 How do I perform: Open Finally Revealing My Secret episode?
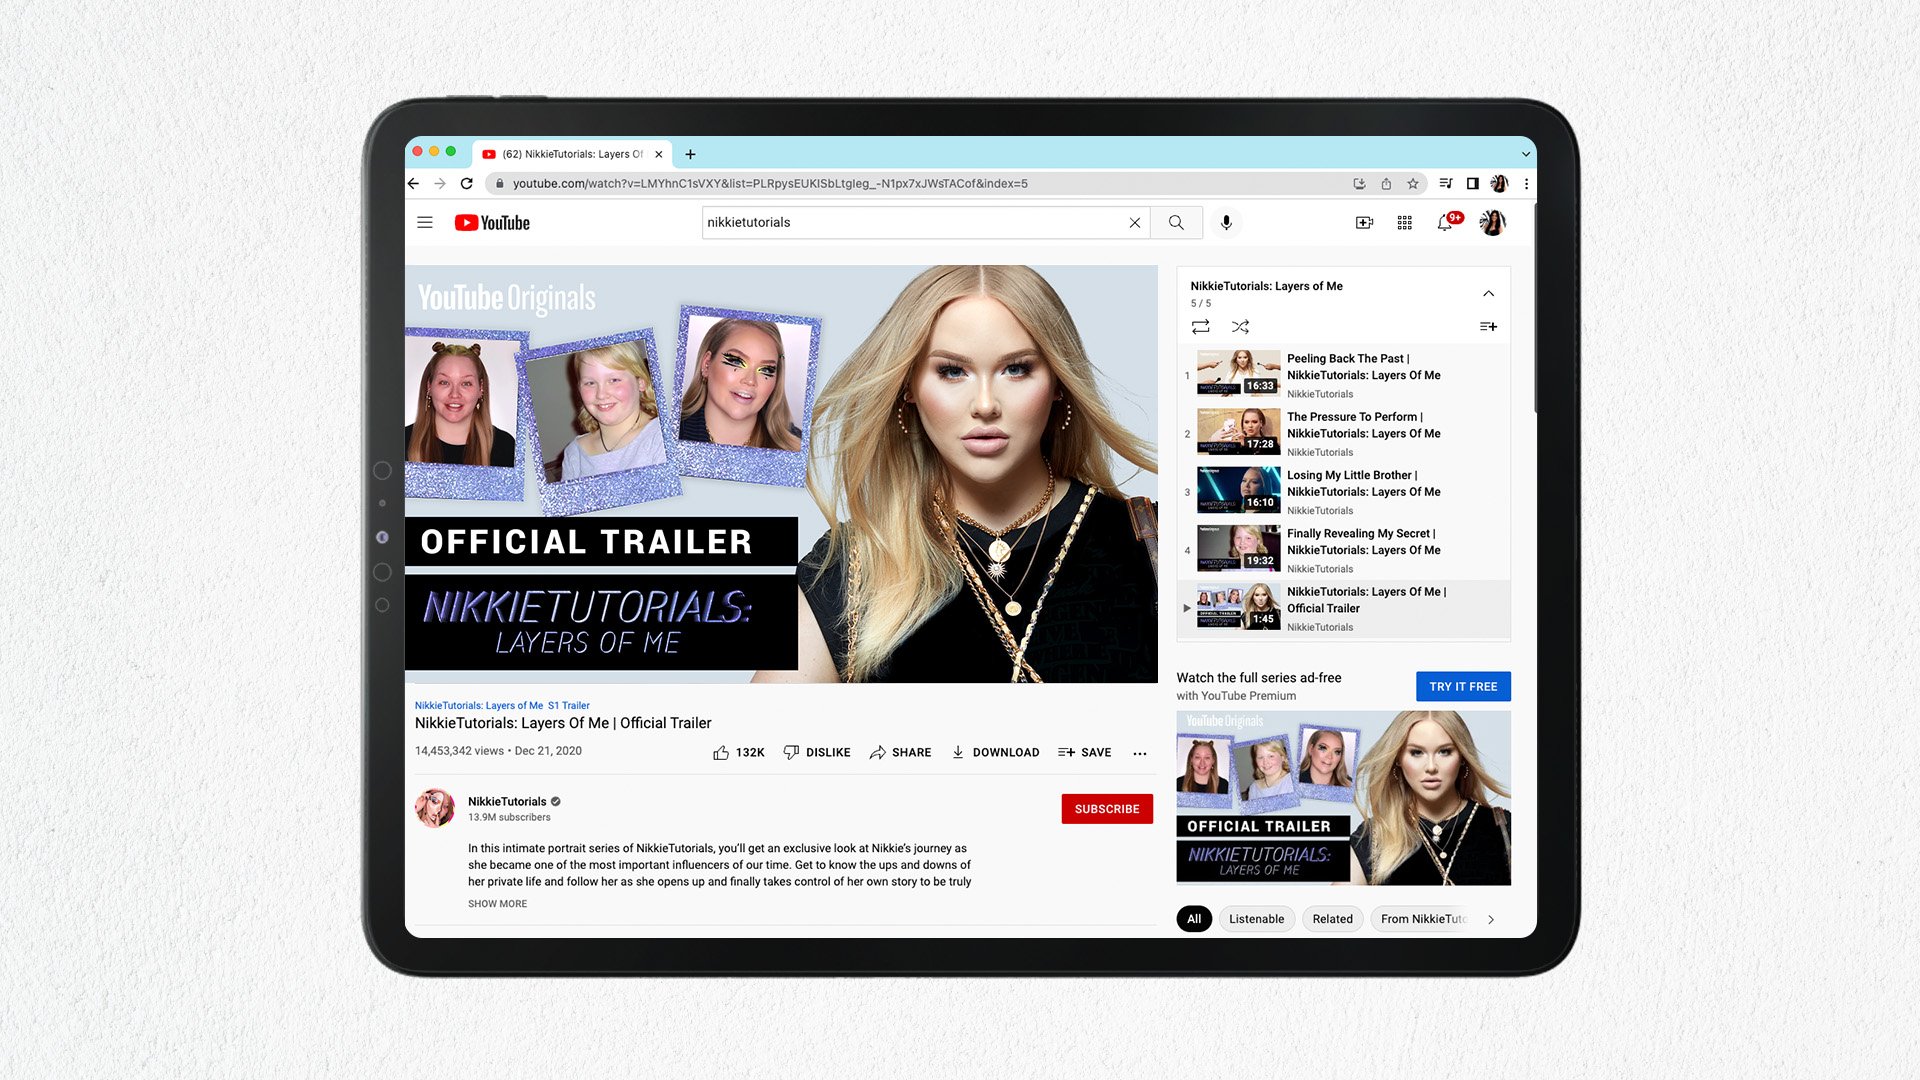[1344, 550]
